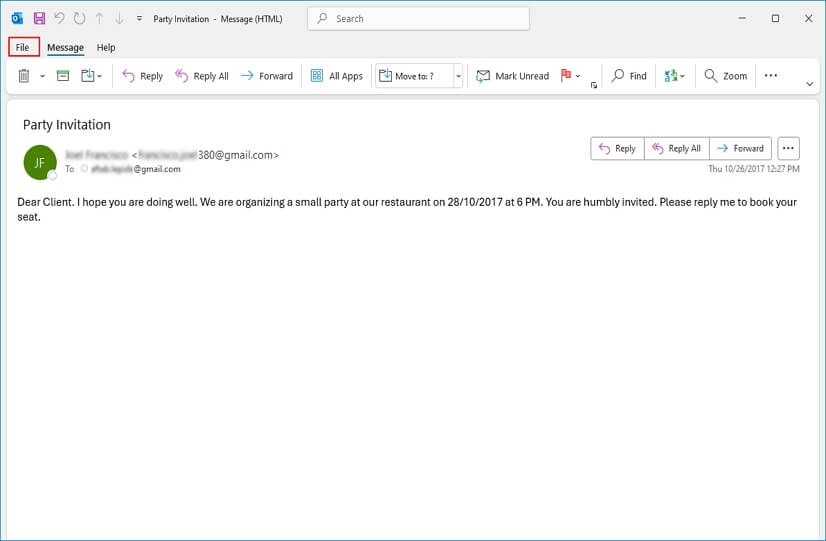Click the Save icon in quick access toolbar
826x541 pixels.
[39, 18]
